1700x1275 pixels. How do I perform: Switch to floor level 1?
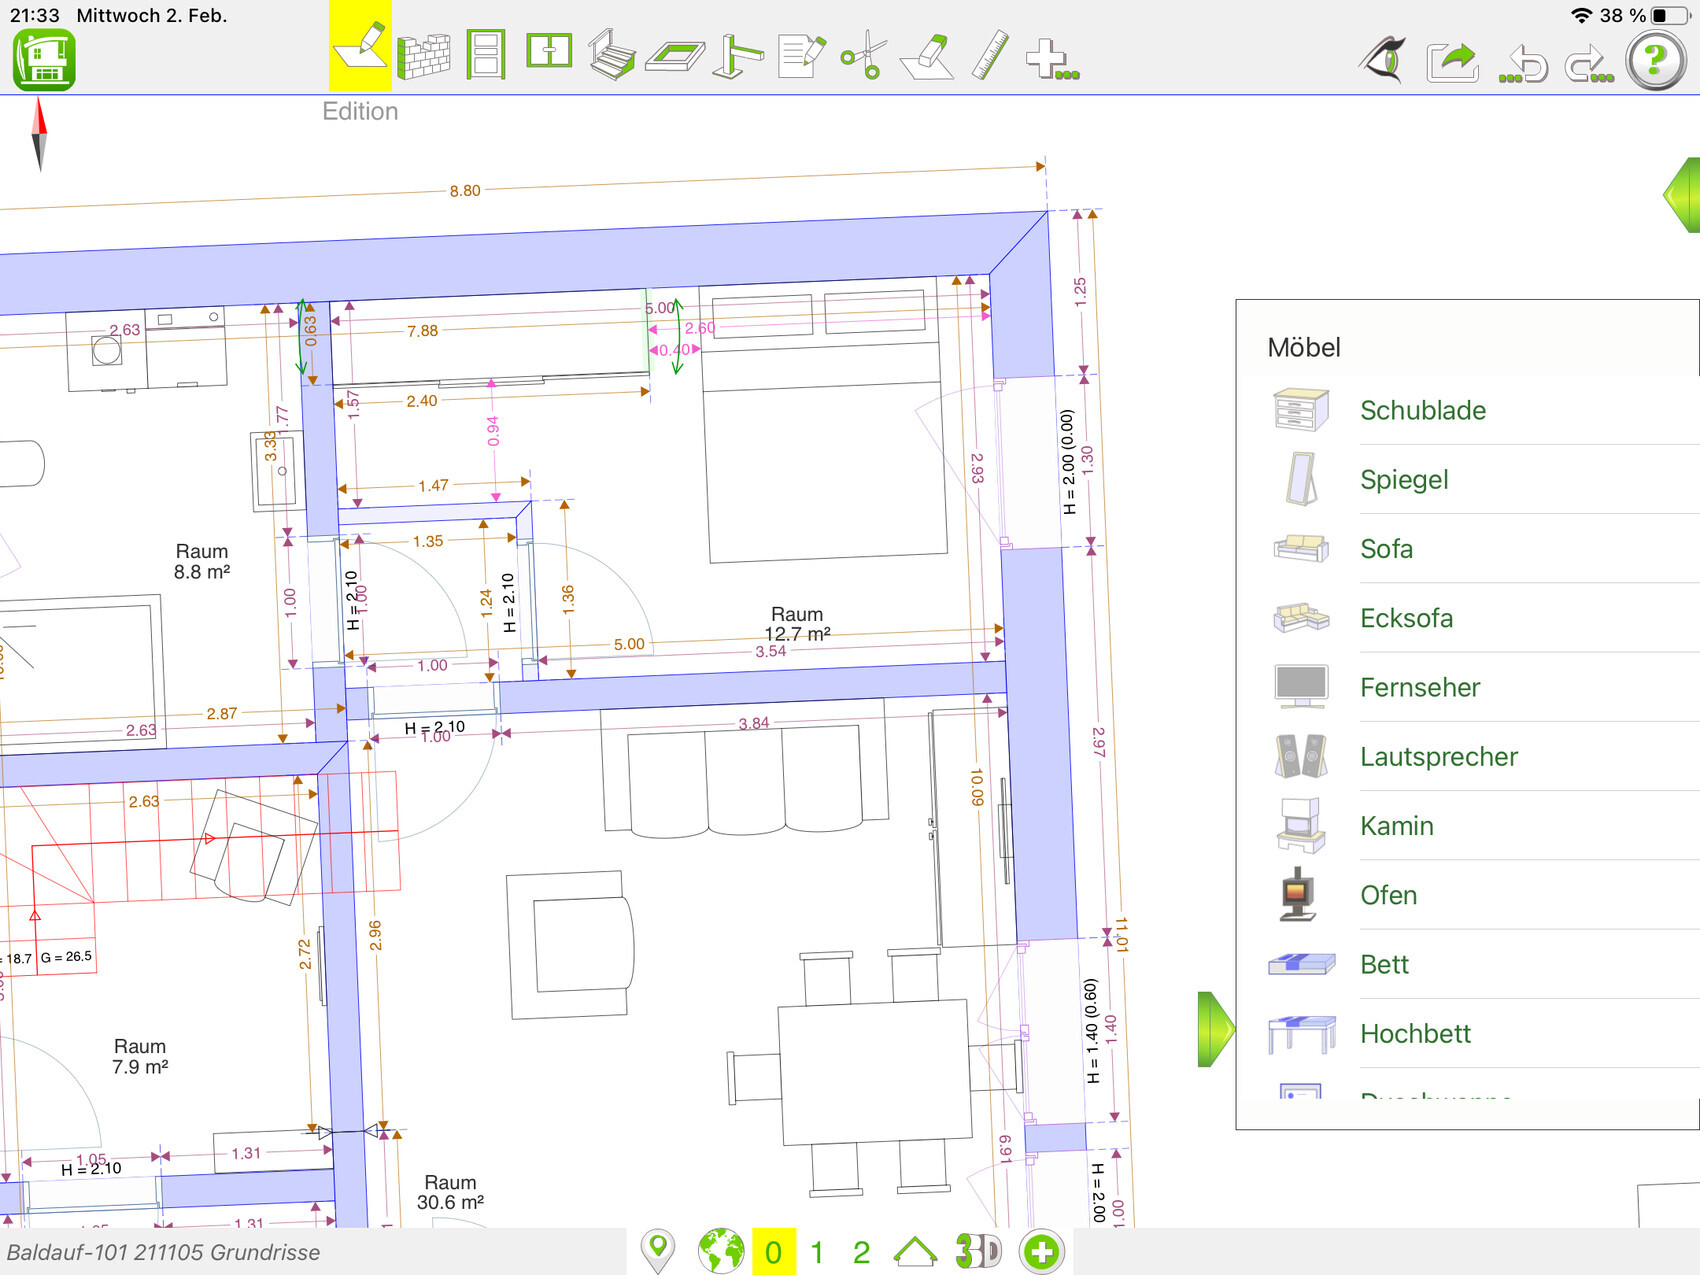click(817, 1252)
